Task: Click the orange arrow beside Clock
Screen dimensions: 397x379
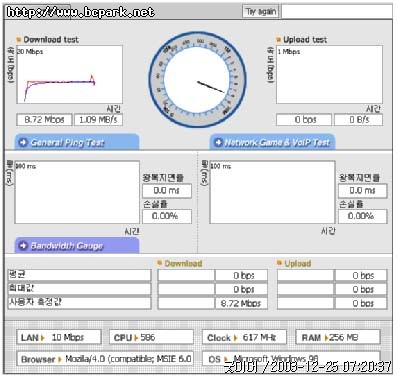Action: pos(235,338)
